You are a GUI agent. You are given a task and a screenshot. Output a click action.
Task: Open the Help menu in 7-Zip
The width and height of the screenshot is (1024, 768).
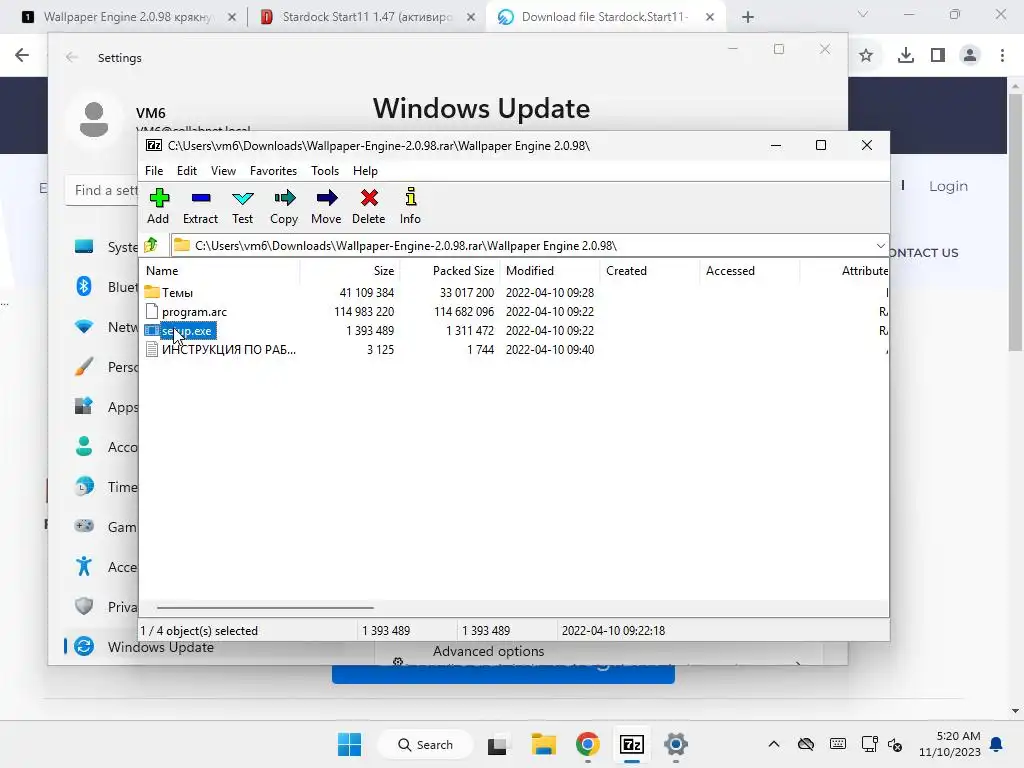[x=365, y=170]
